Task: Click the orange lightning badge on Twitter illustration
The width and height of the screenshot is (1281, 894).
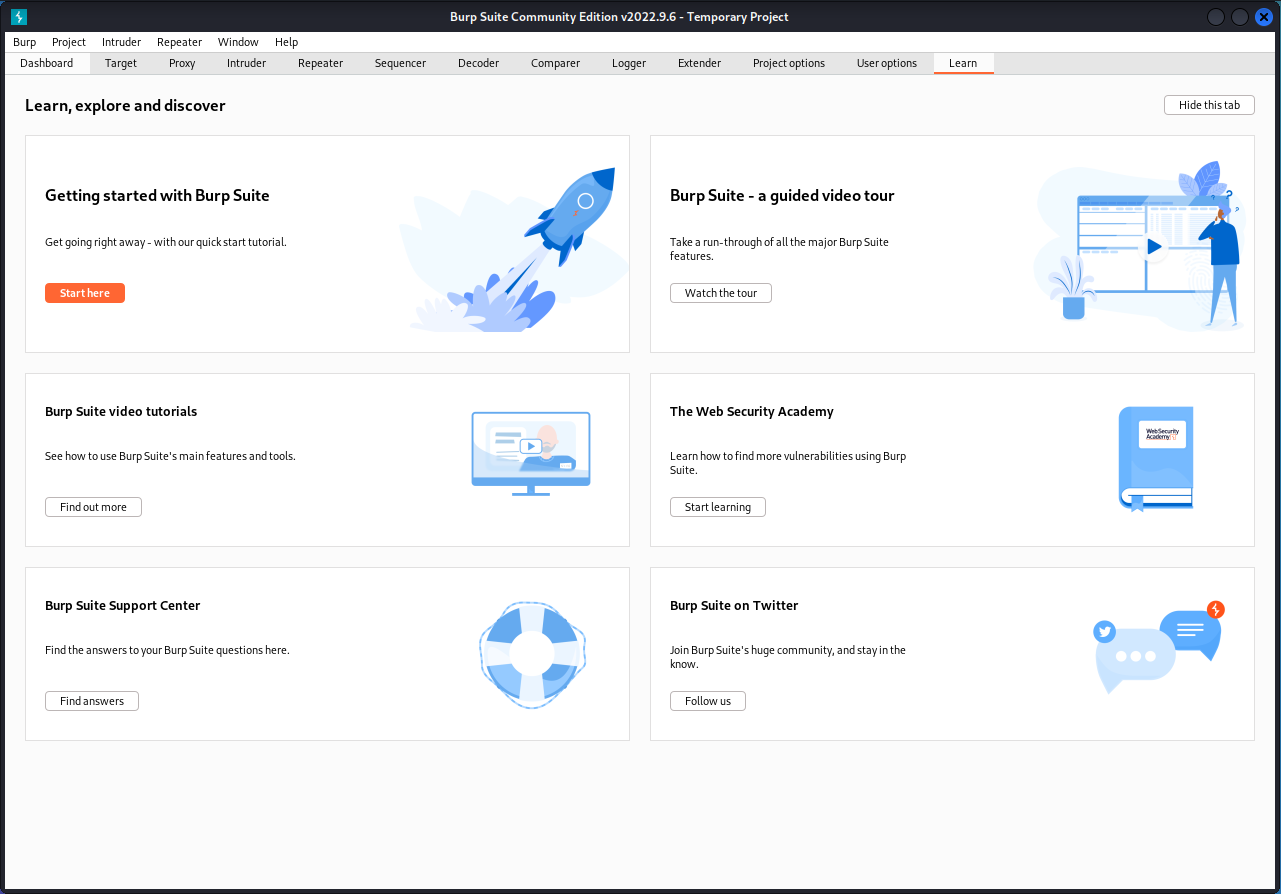Action: [x=1216, y=609]
